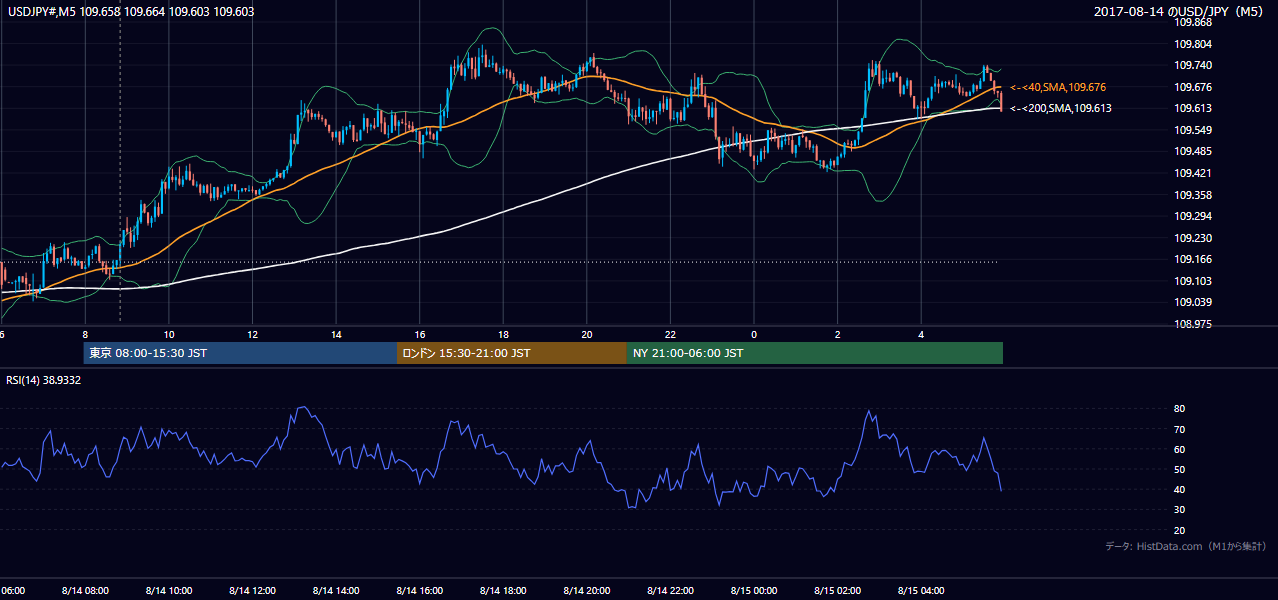Click bottom time label 8/14 18:00

[x=503, y=591]
